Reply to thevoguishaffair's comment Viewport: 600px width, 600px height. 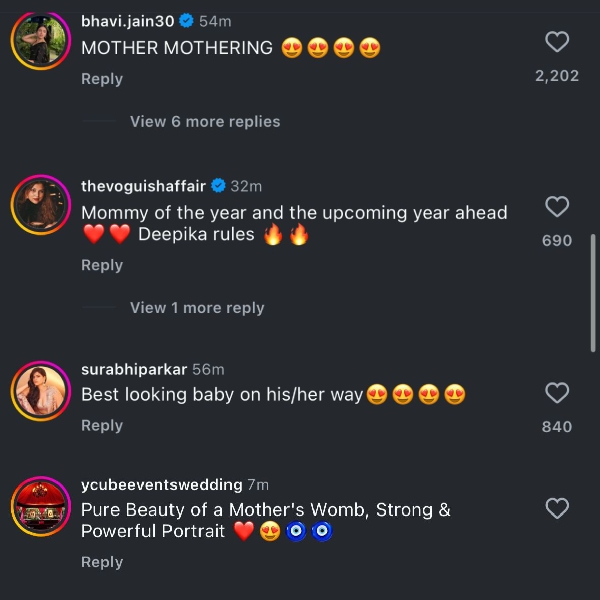click(101, 265)
